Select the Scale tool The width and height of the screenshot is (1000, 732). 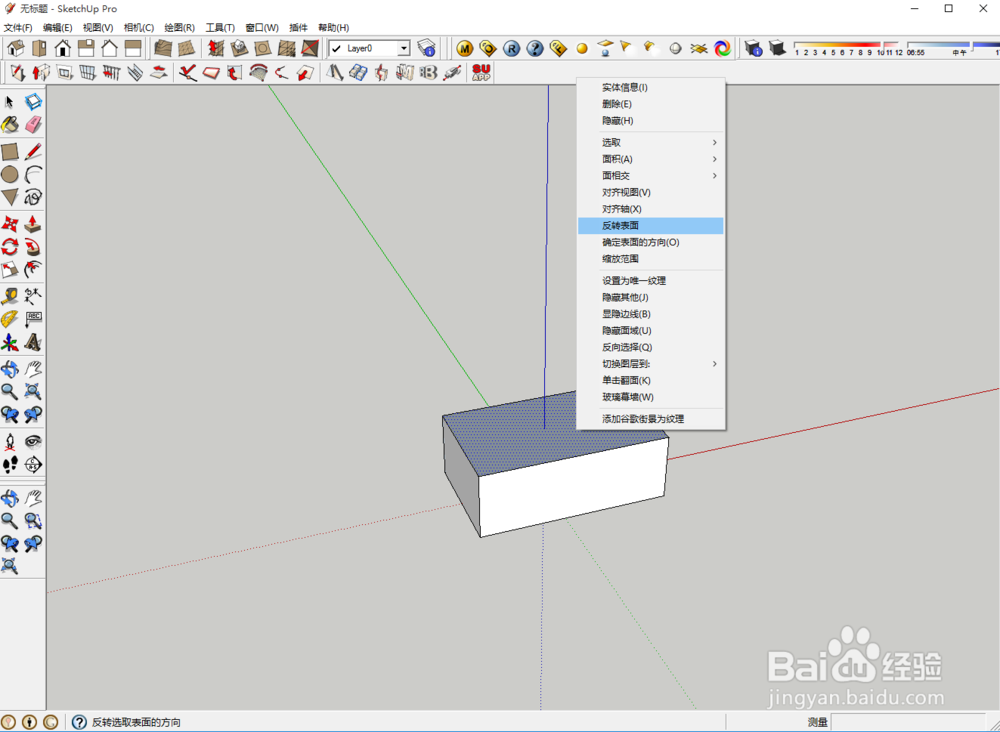pyautogui.click(x=10, y=270)
